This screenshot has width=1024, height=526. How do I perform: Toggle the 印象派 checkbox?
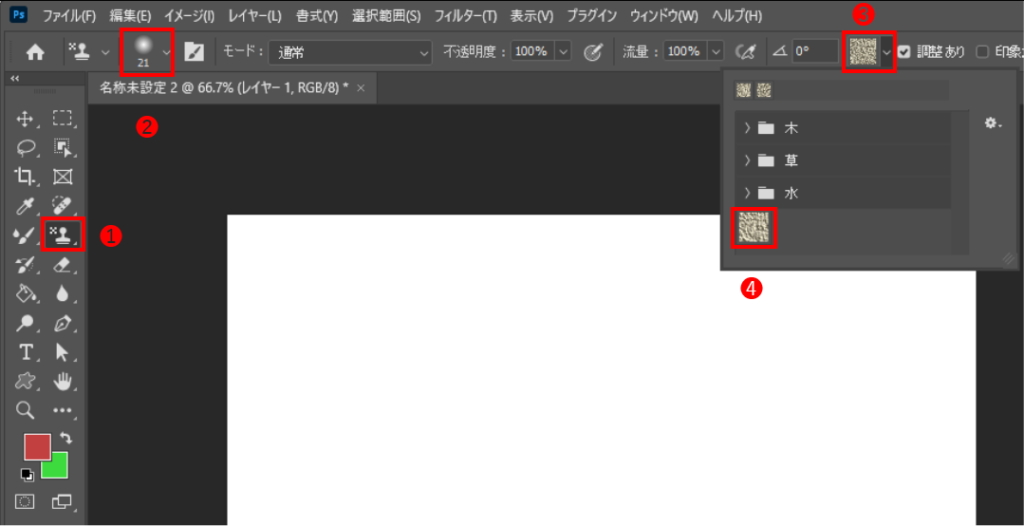(x=982, y=52)
